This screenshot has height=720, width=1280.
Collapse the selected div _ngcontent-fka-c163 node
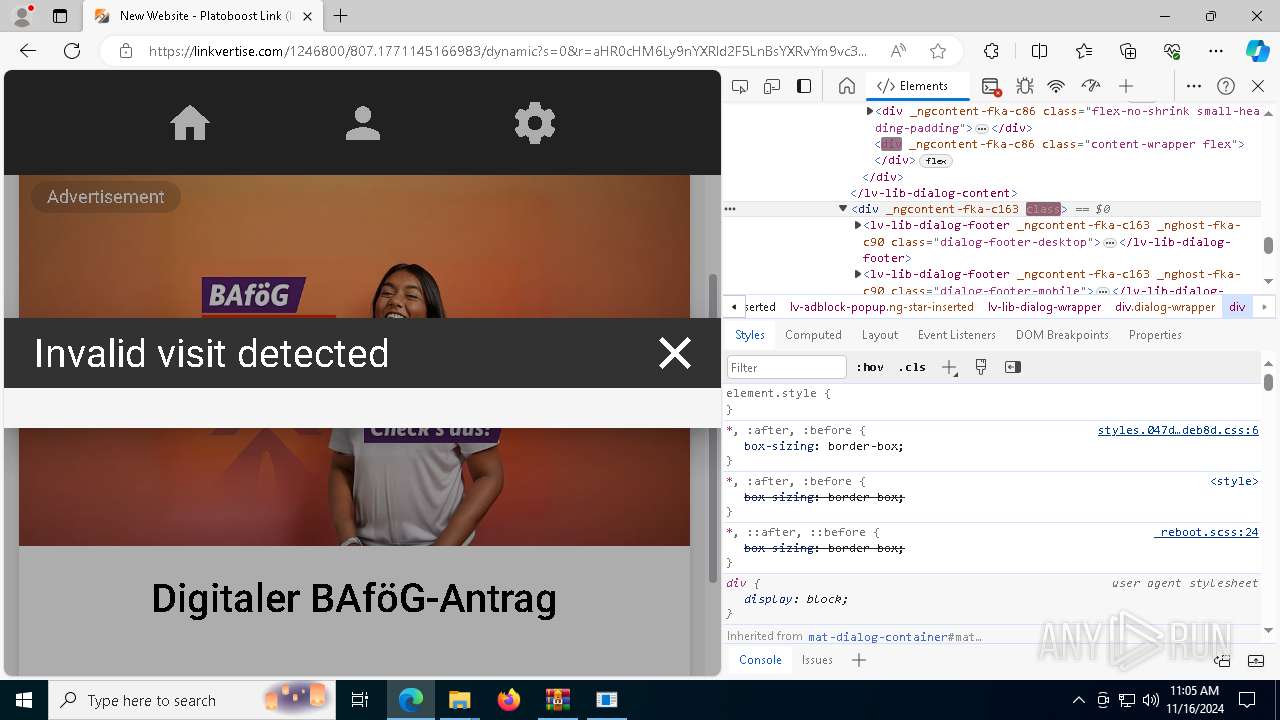click(843, 209)
